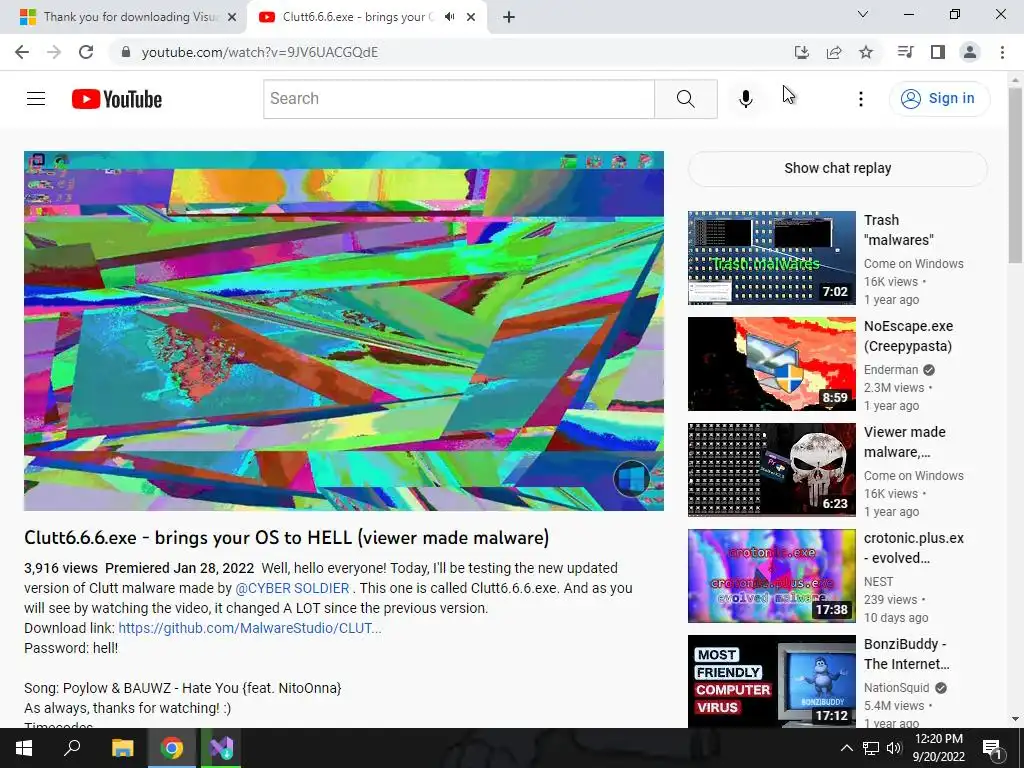
Task: Share this page from the address bar
Action: (834, 52)
